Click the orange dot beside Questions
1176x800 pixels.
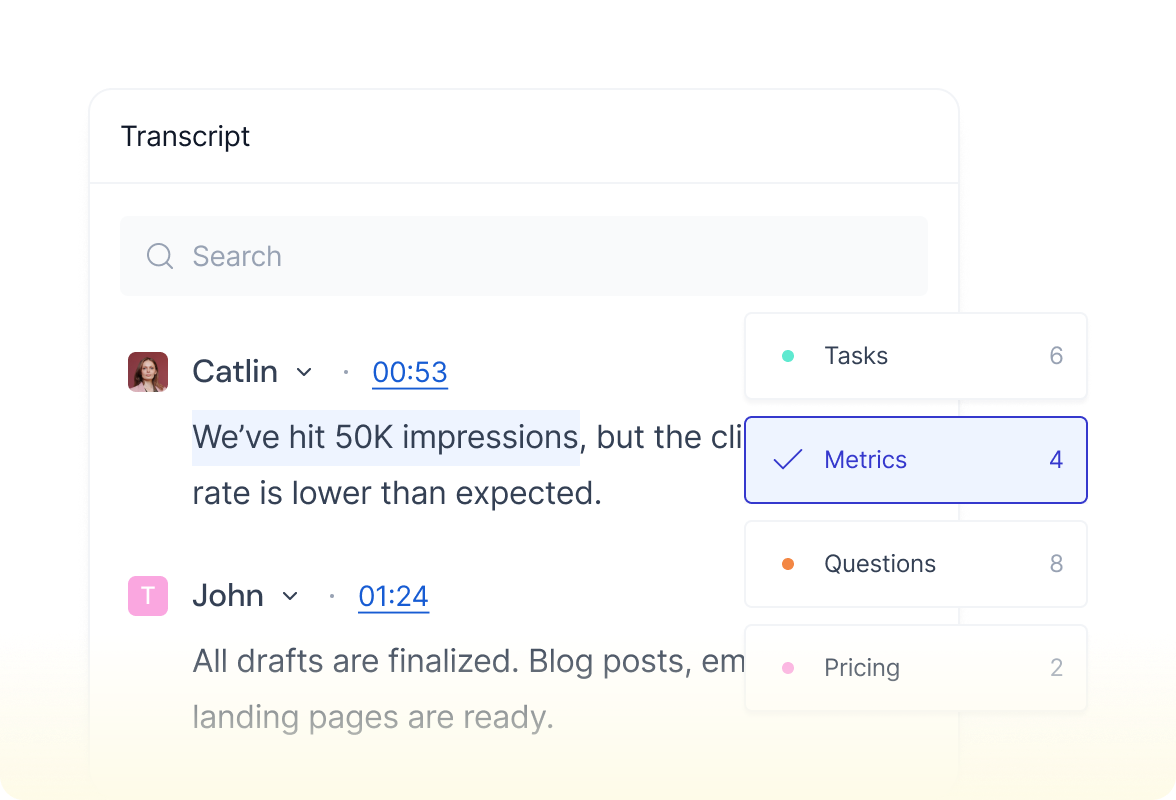(788, 564)
